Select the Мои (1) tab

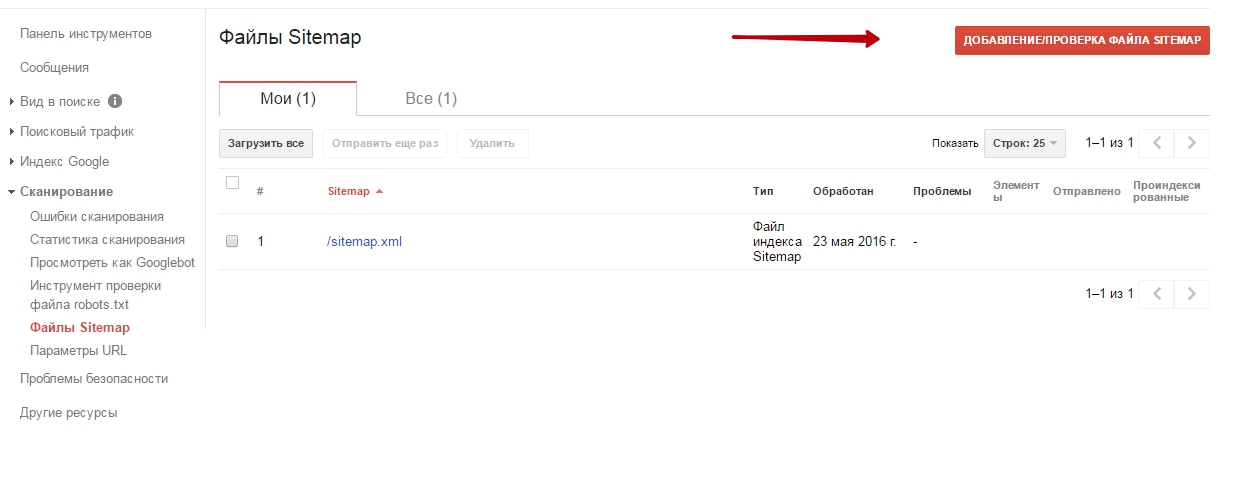click(x=288, y=98)
